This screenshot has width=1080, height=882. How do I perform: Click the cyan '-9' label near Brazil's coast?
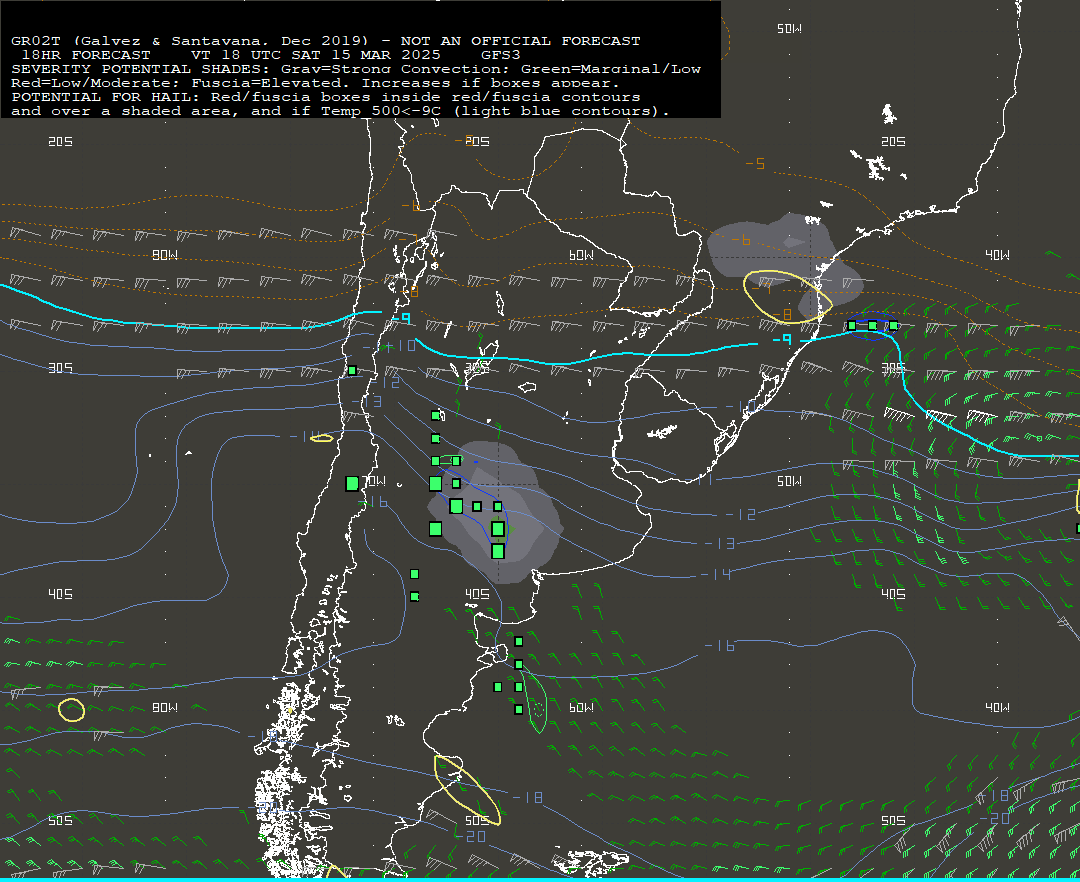[x=782, y=340]
